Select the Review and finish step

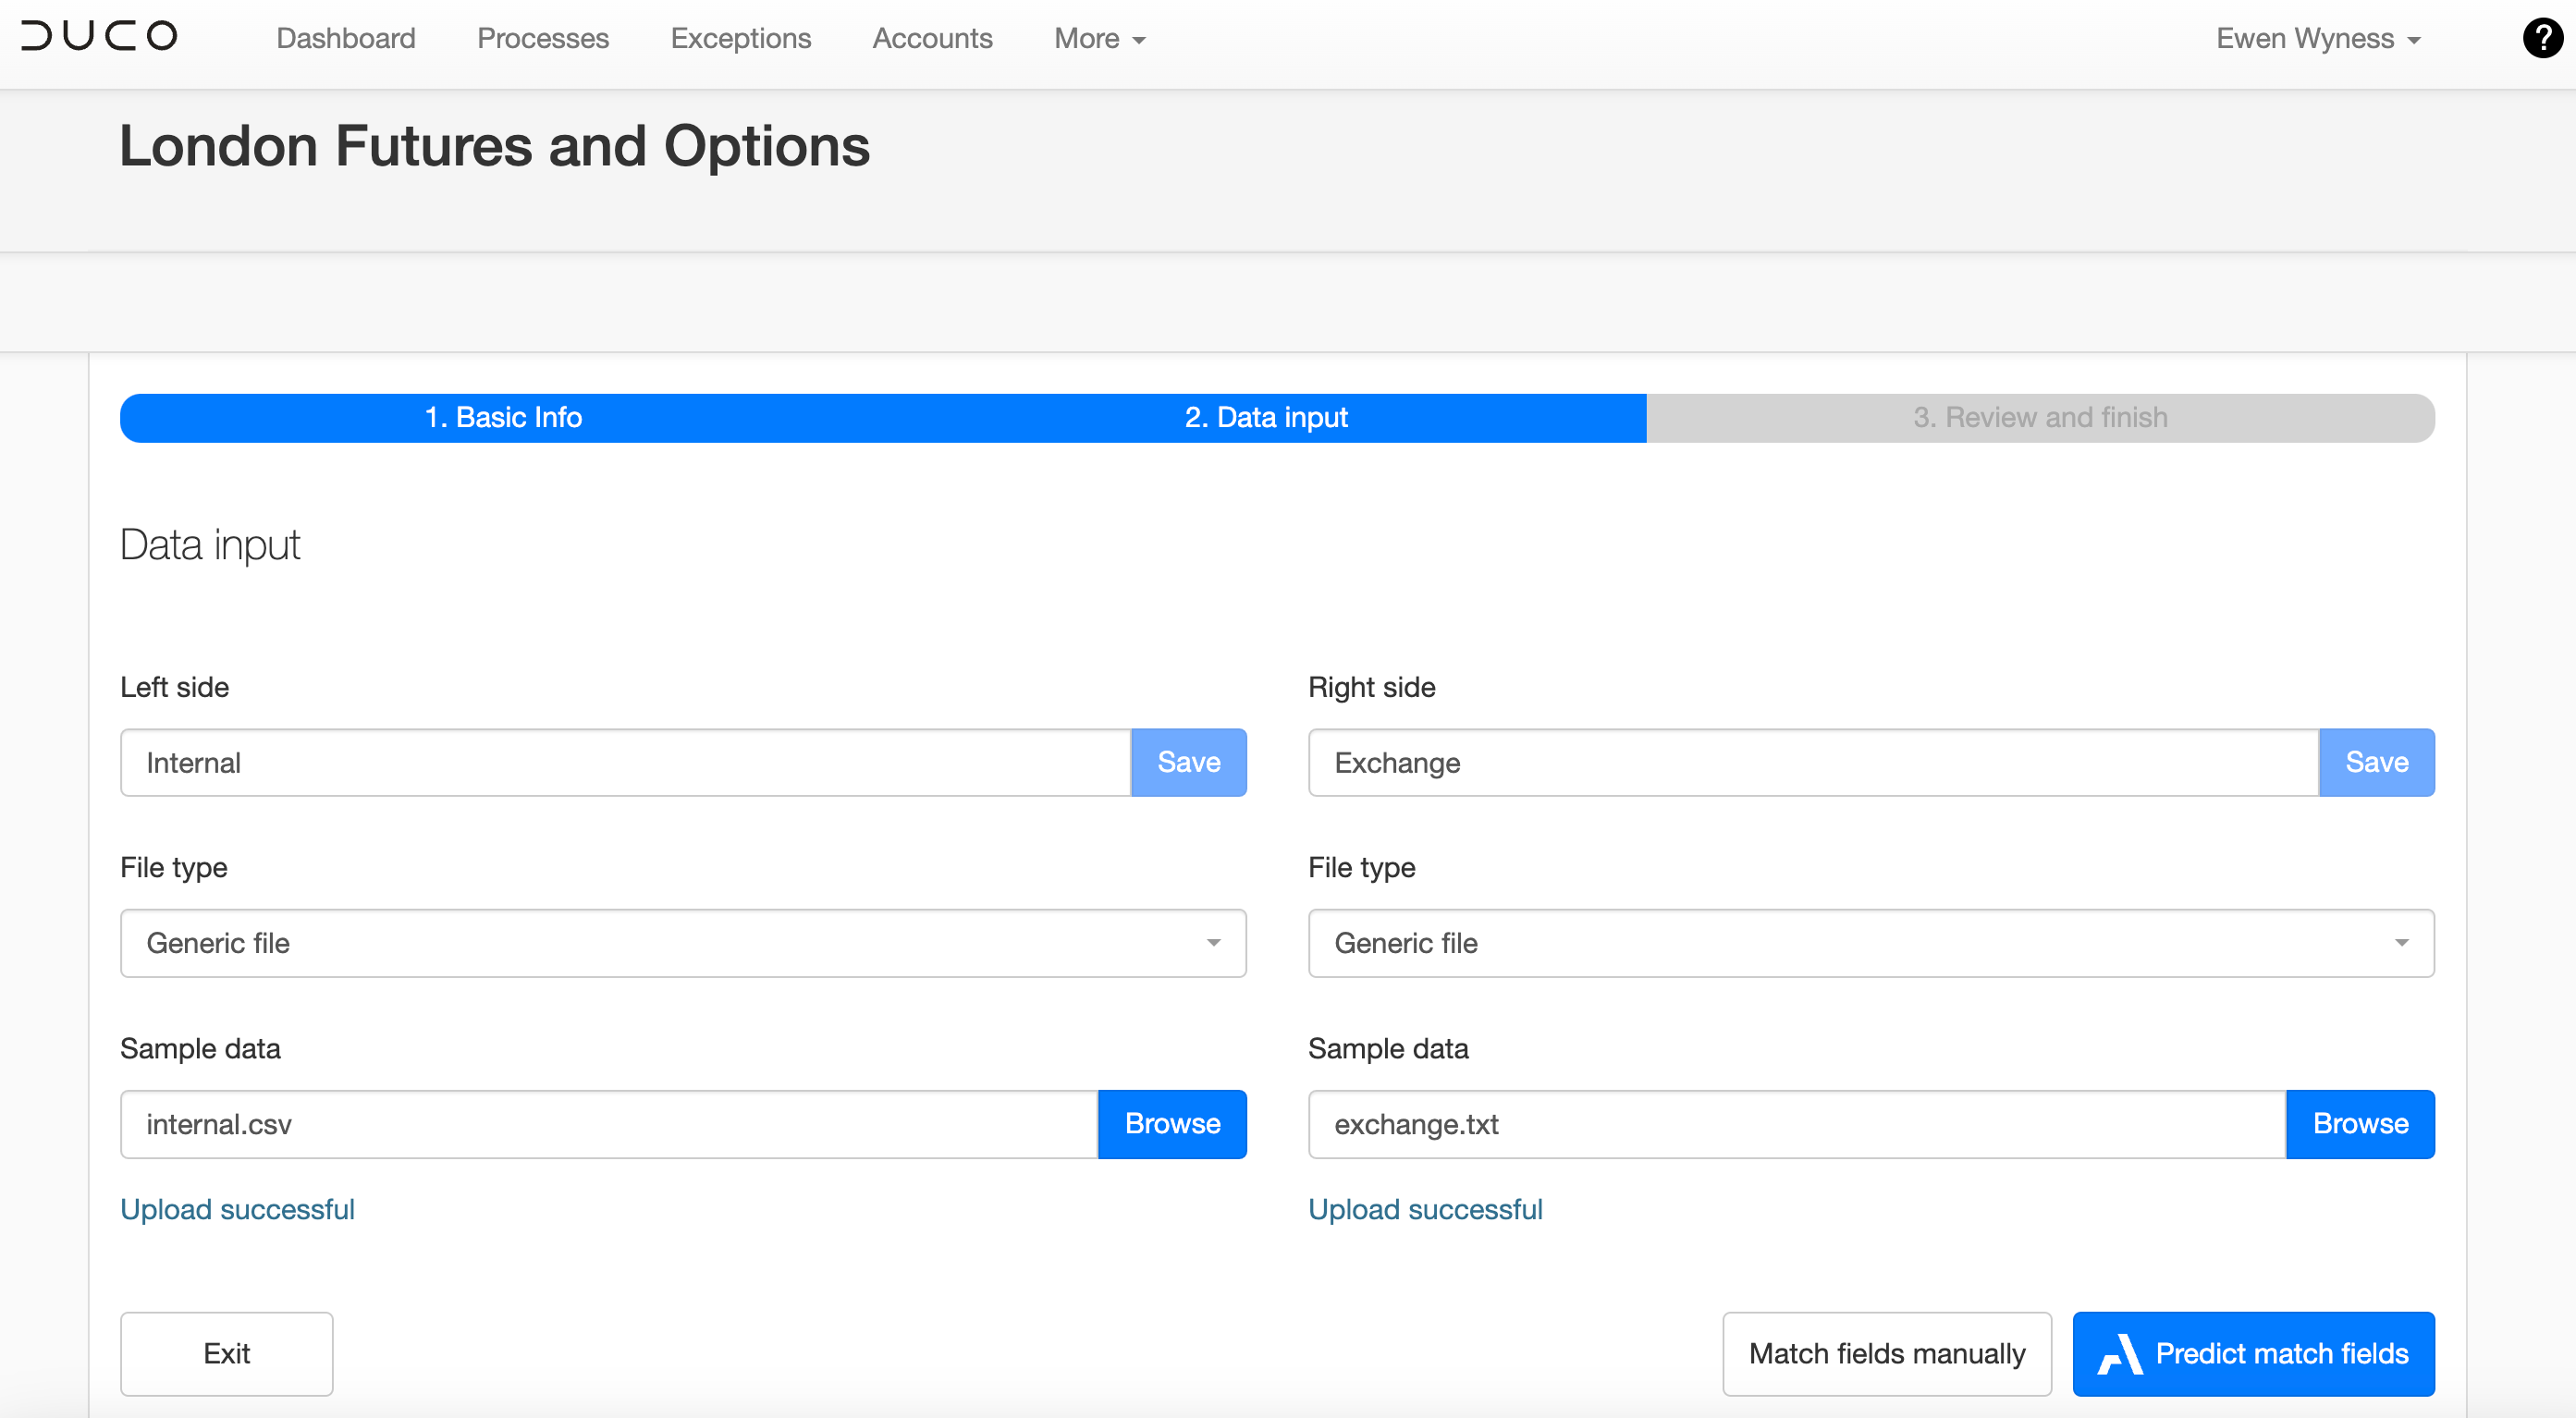point(2040,418)
